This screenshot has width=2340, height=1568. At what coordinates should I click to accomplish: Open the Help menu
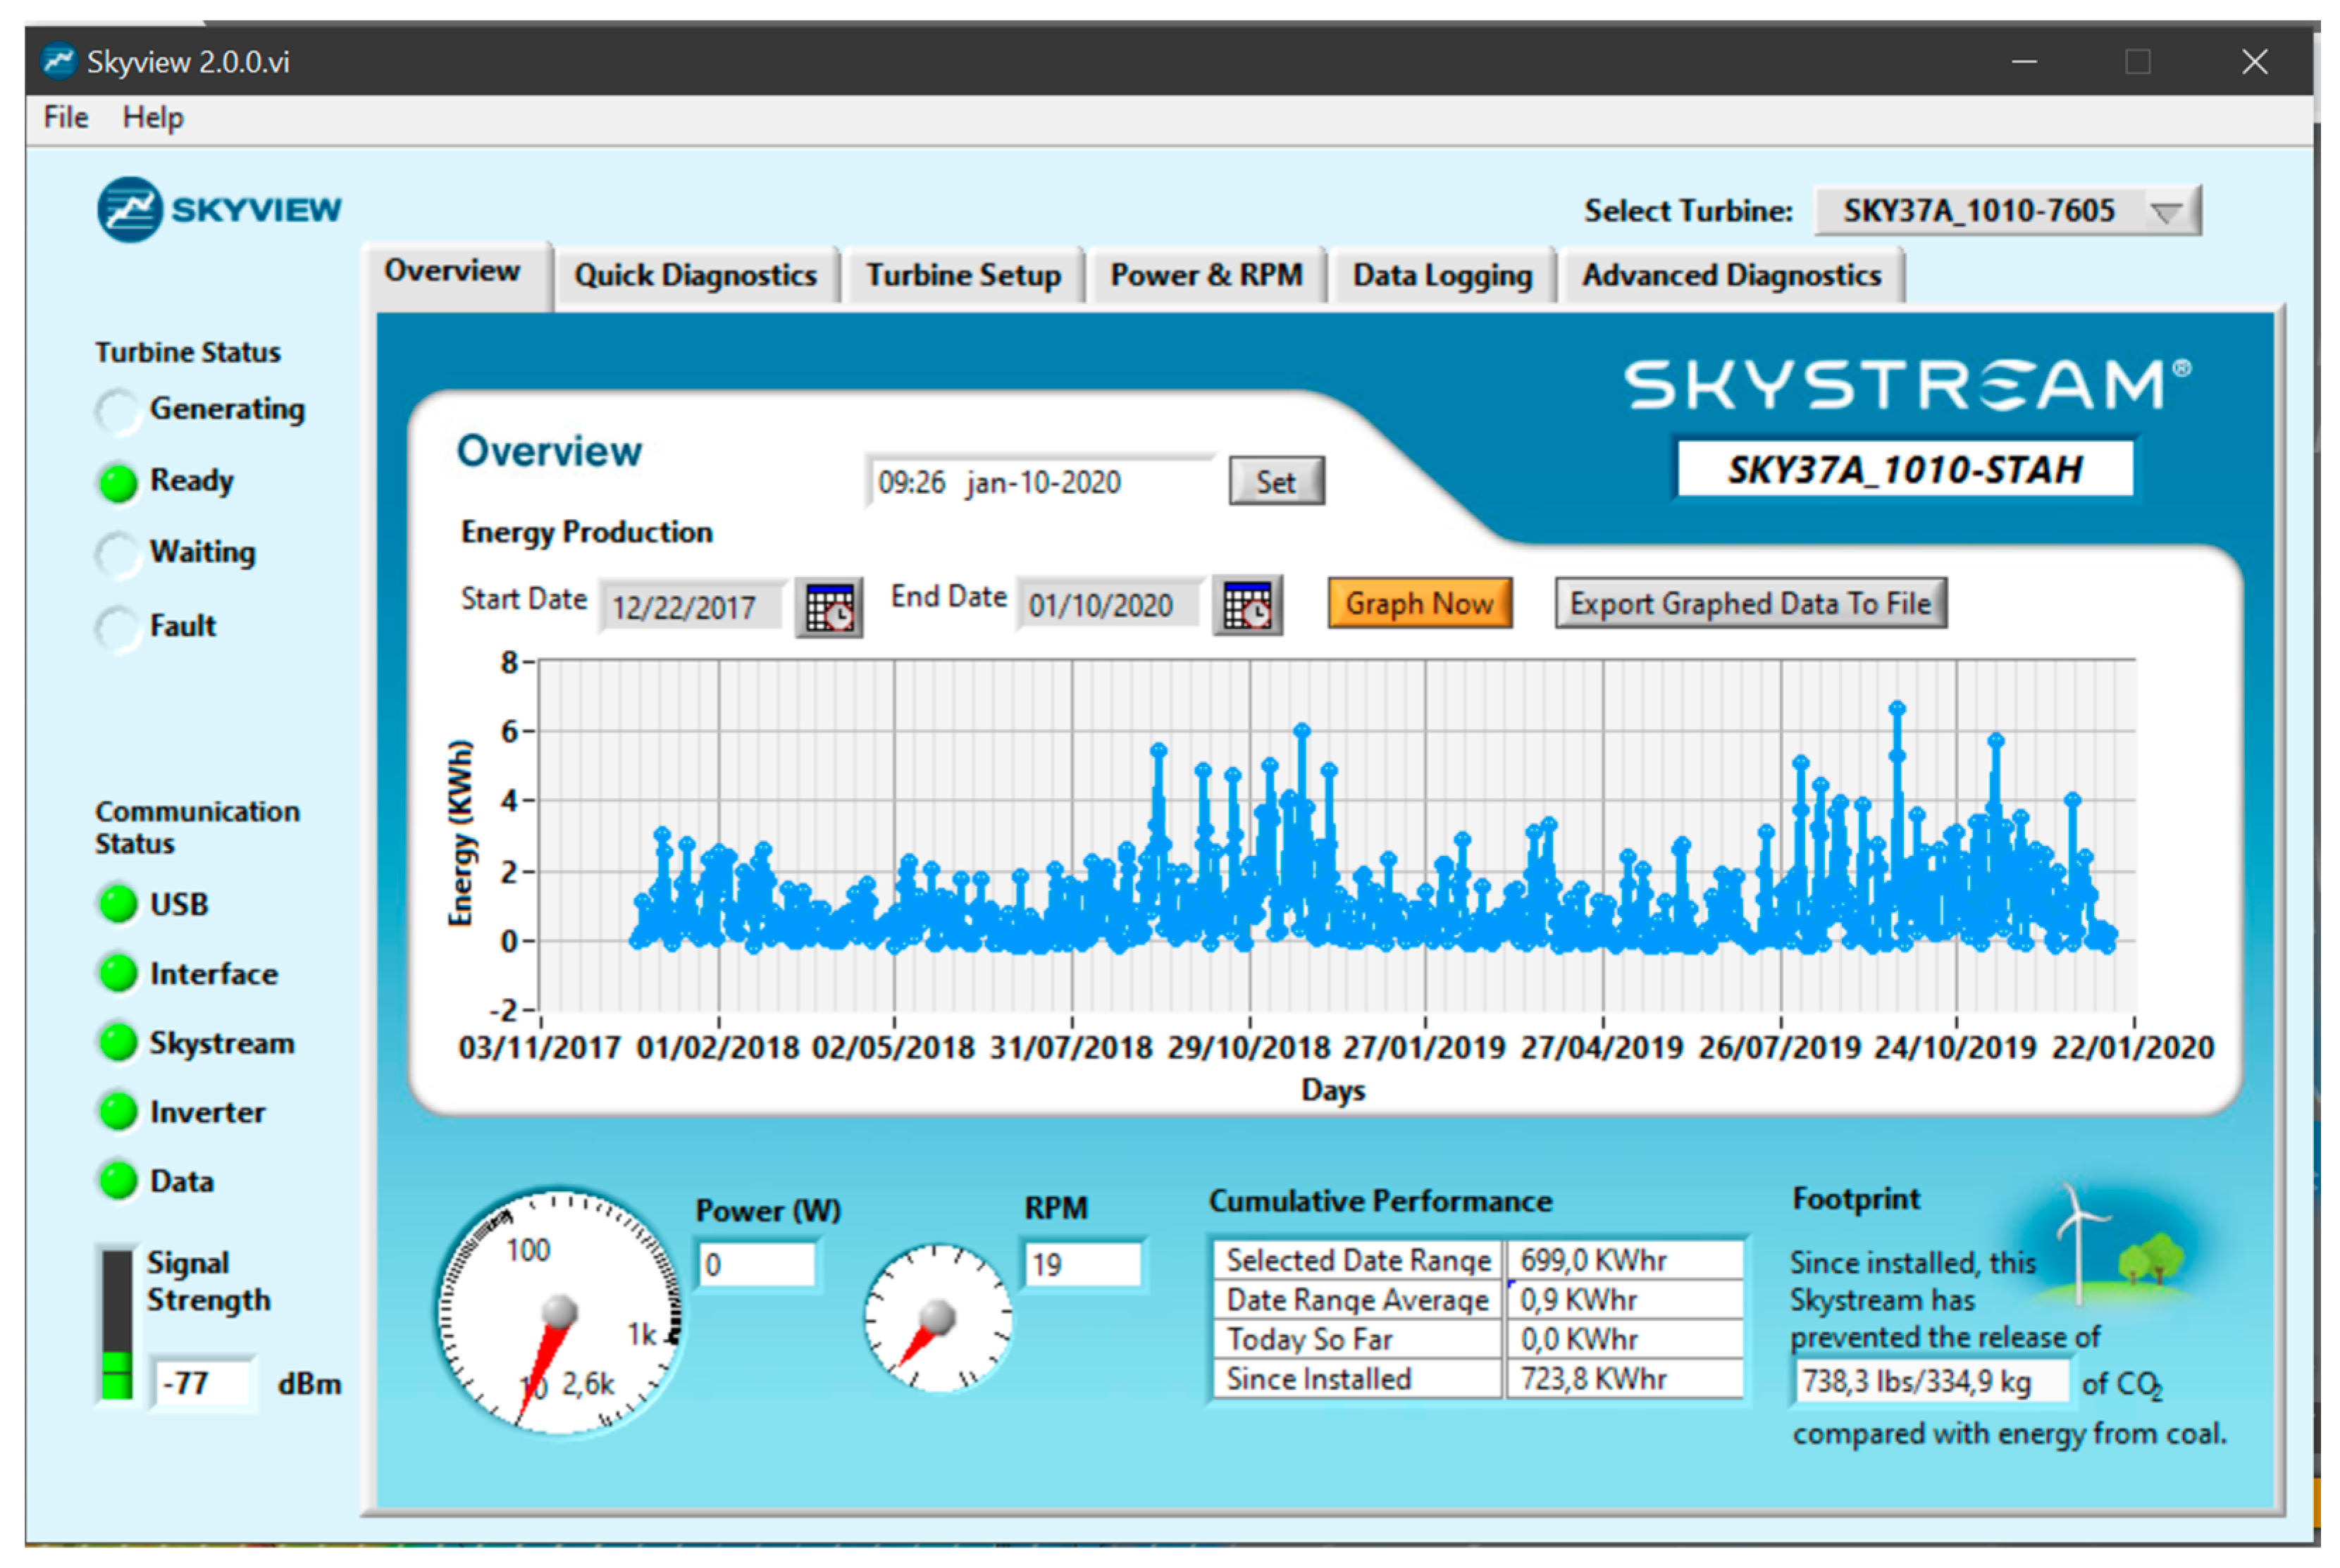click(153, 118)
